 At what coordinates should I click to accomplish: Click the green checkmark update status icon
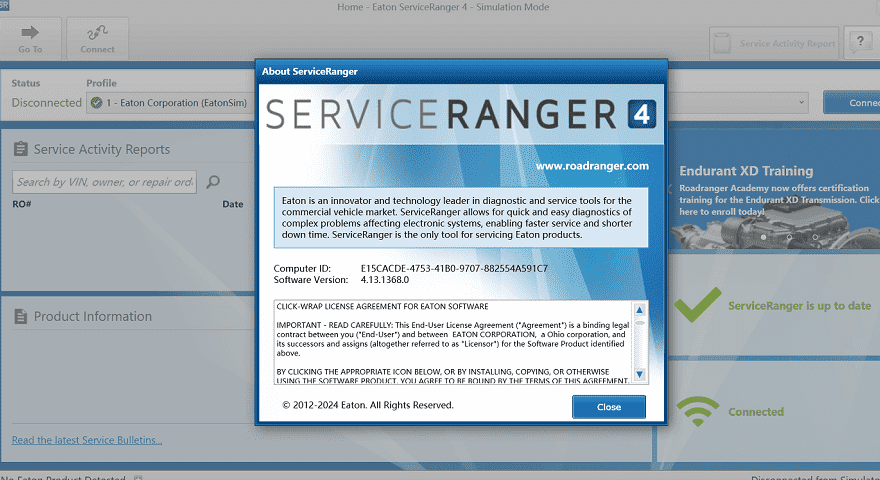(697, 305)
